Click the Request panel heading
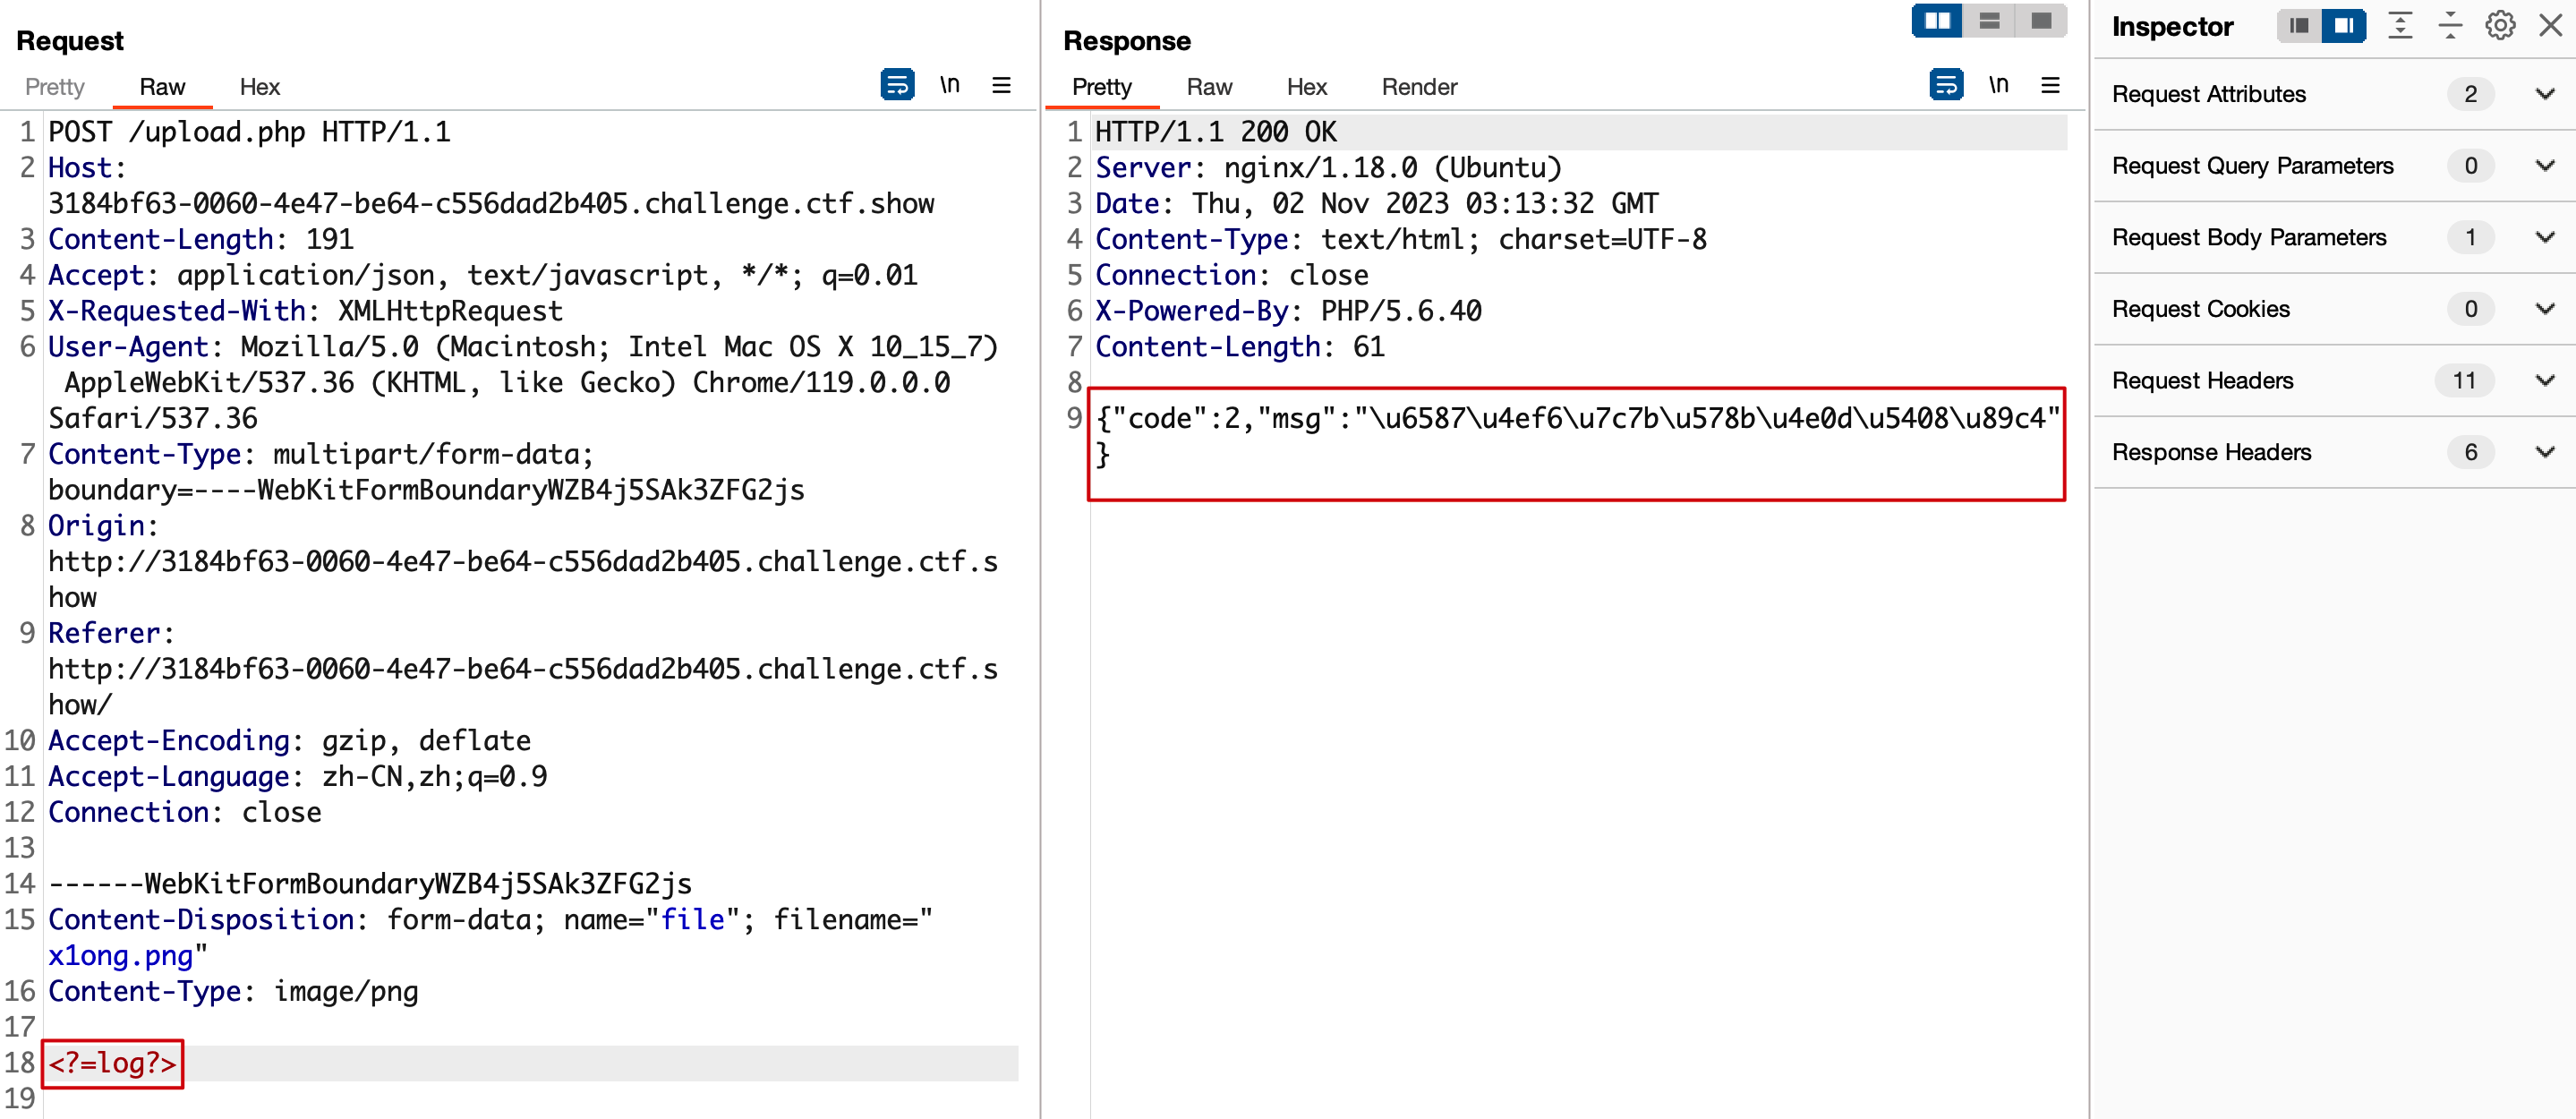The width and height of the screenshot is (2576, 1119). tap(69, 41)
